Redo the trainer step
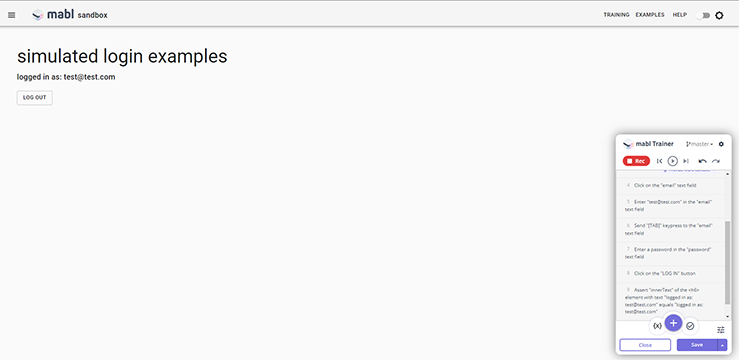Viewport: 739px width, 360px height. tap(716, 161)
